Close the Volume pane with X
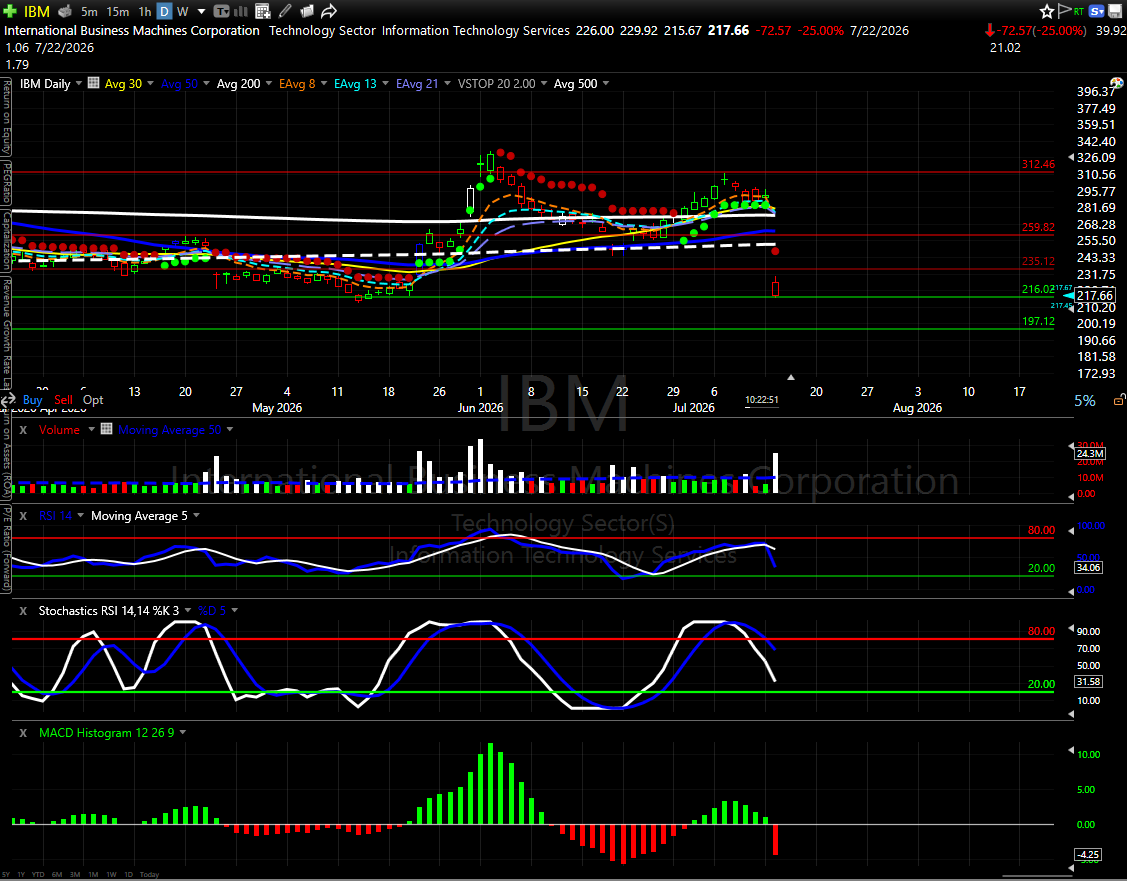 pyautogui.click(x=24, y=429)
